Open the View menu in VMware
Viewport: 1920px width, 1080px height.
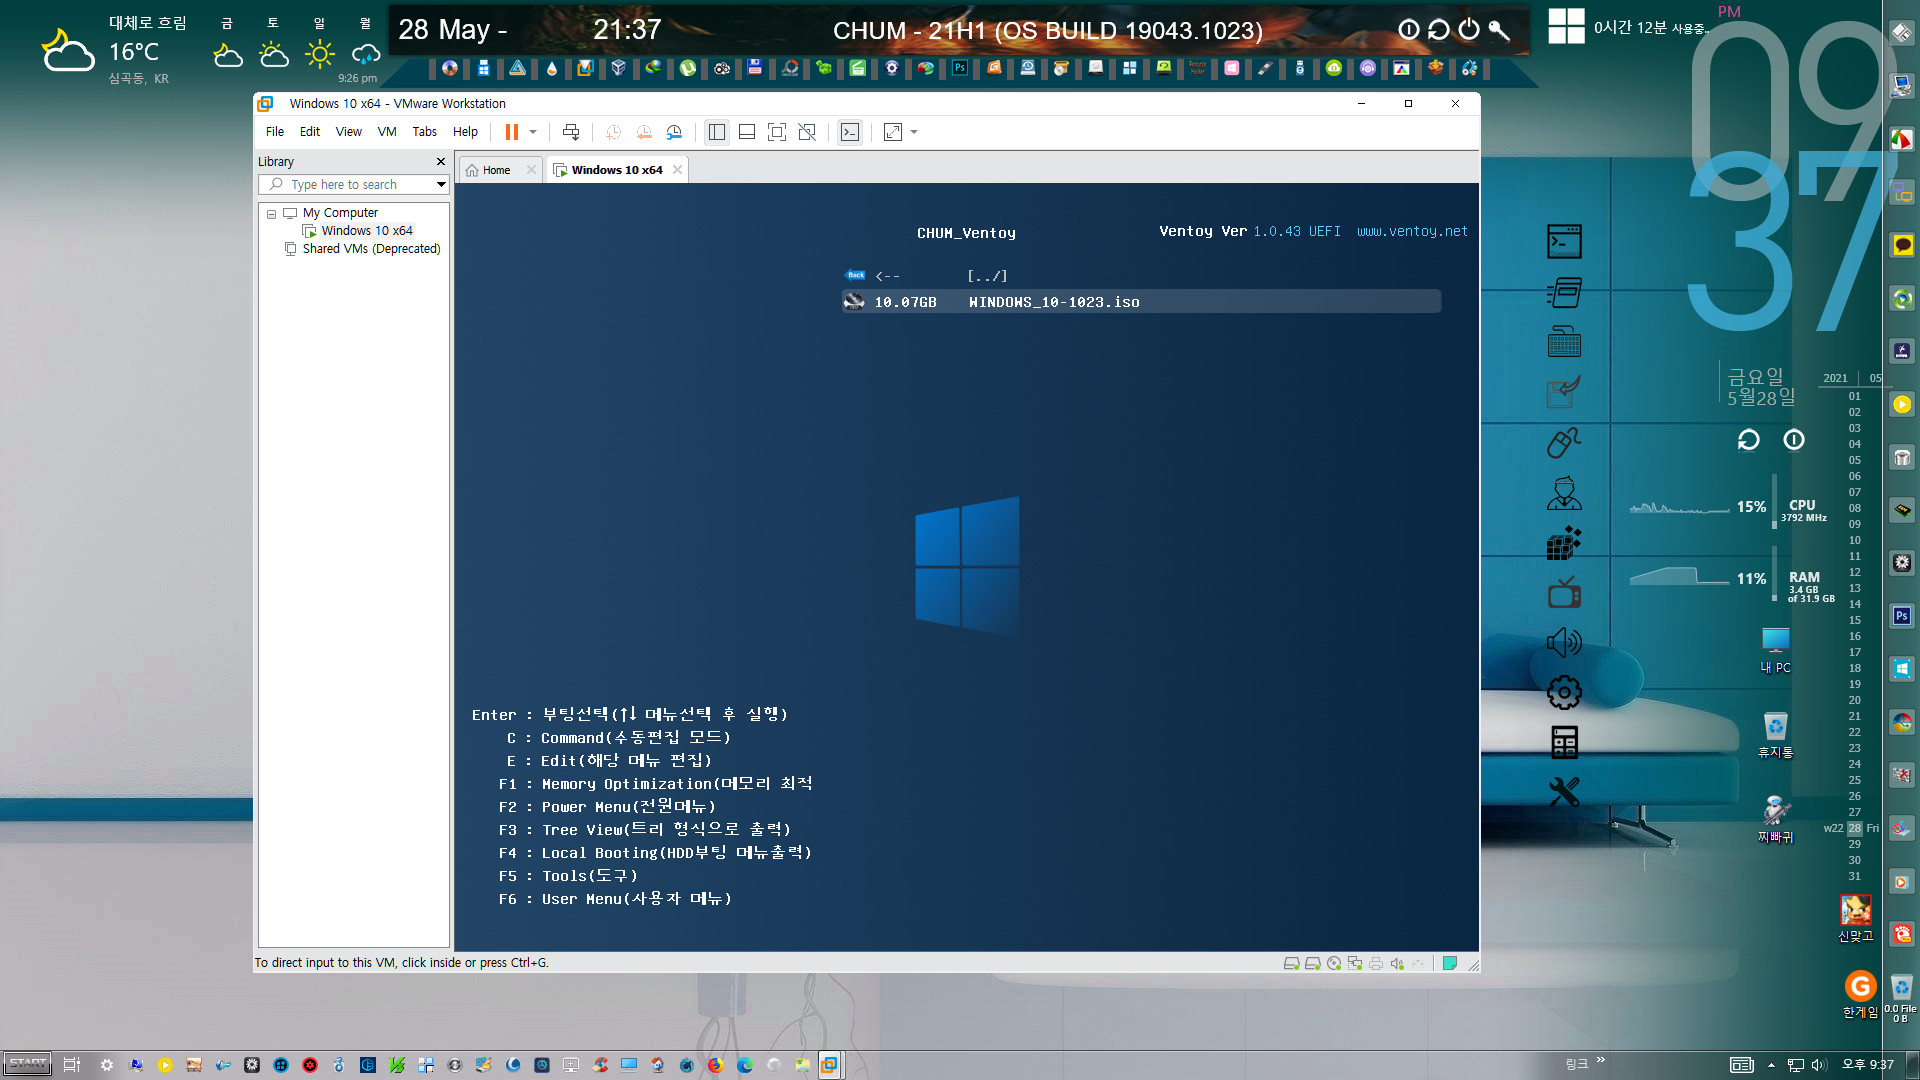349,132
